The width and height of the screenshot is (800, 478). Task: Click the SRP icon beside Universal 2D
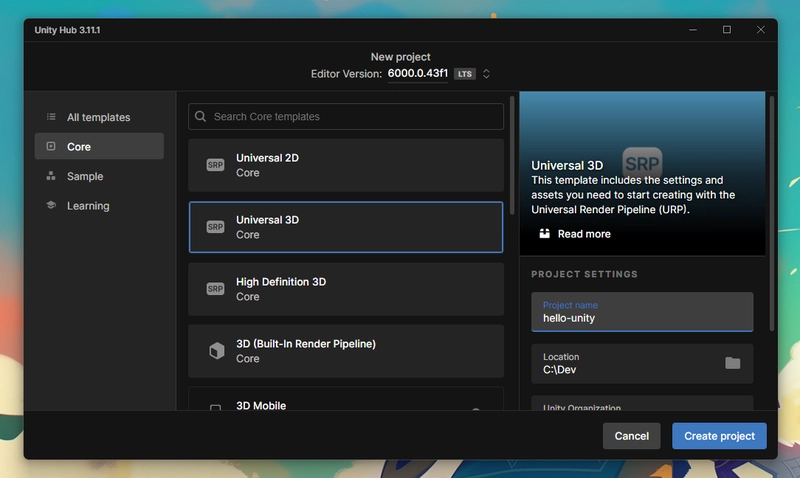[x=215, y=165]
